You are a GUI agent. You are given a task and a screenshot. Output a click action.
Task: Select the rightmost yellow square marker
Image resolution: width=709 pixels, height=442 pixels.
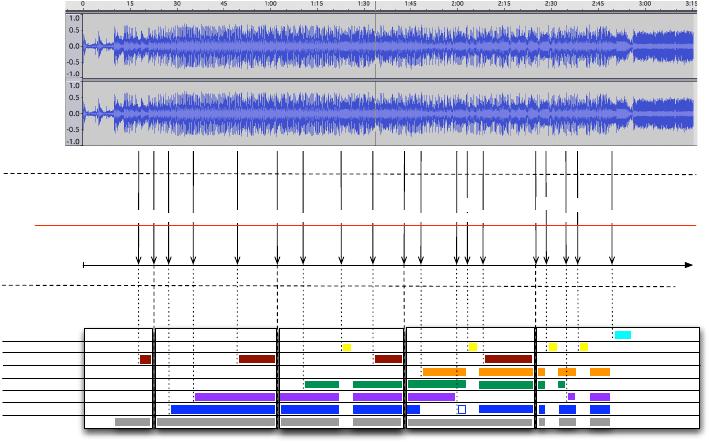point(584,347)
